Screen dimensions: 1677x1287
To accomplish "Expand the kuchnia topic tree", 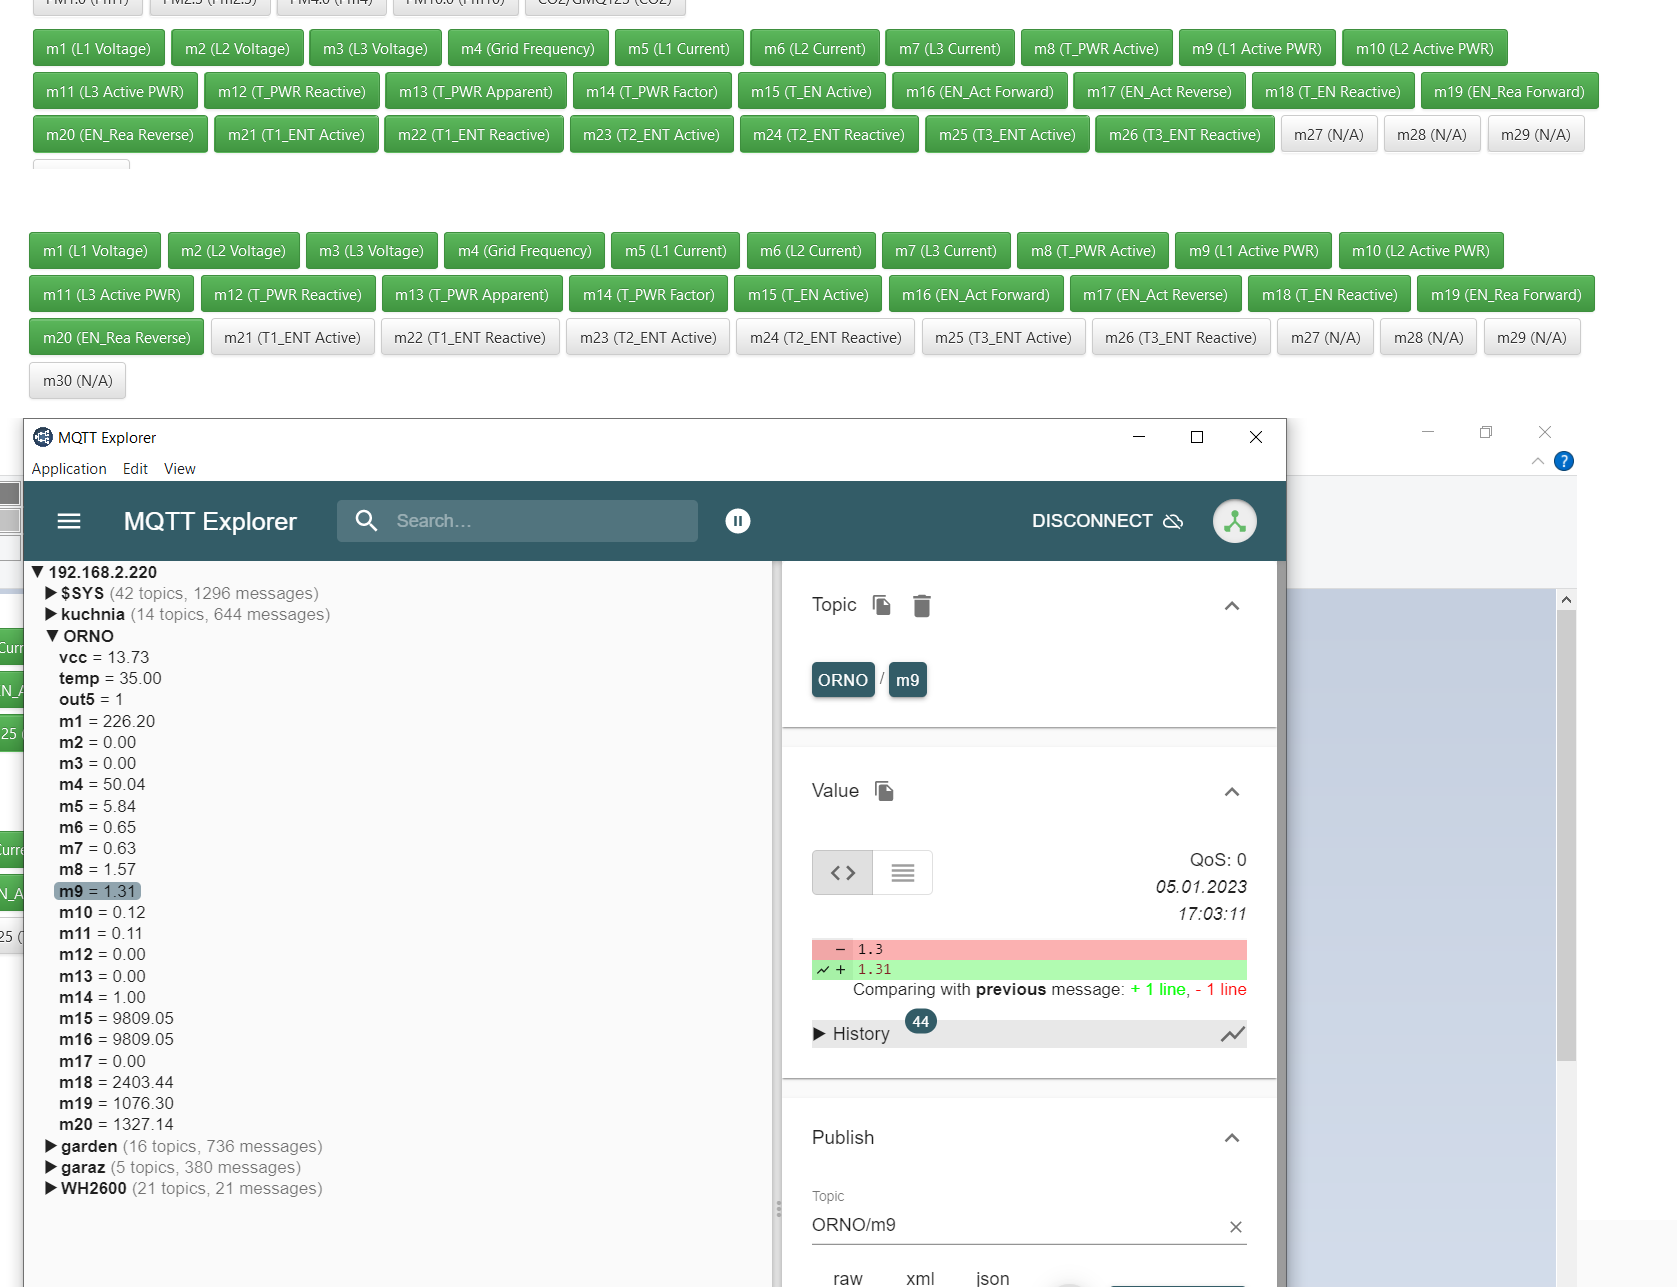I will coord(51,614).
